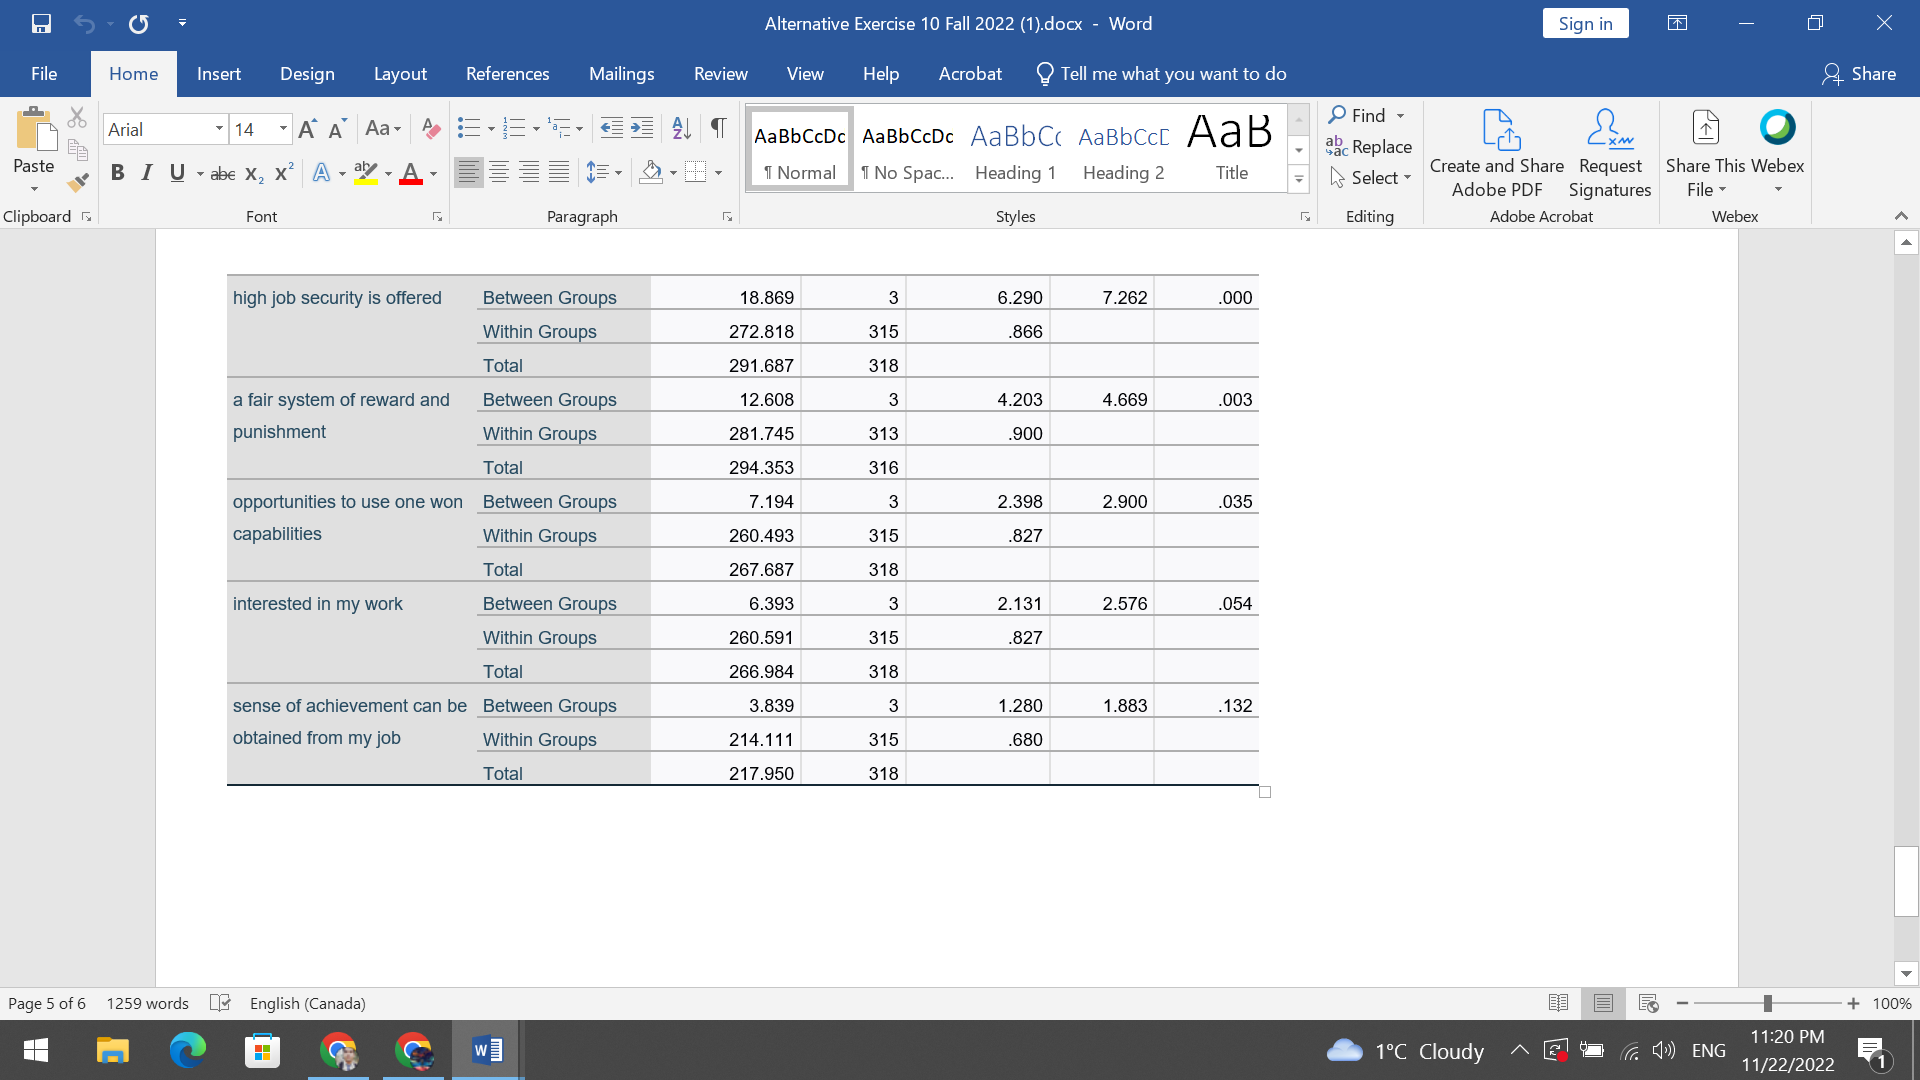Open the Acrobat ribbon tab
This screenshot has height=1080, width=1920.
click(969, 73)
